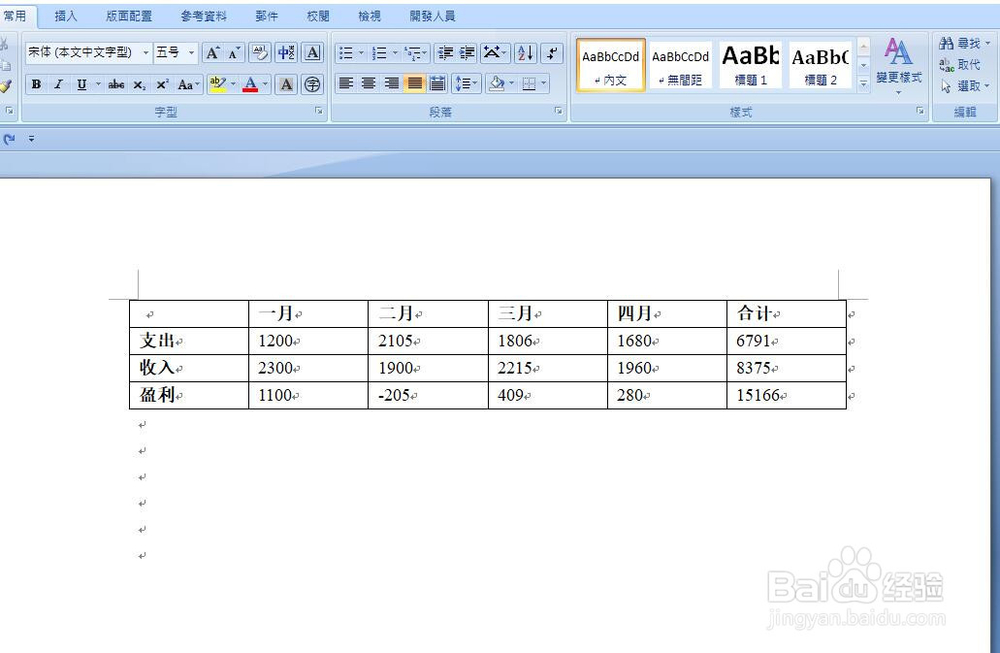The width and height of the screenshot is (1000, 653).
Task: Apply the 內文 style
Action: [x=611, y=65]
